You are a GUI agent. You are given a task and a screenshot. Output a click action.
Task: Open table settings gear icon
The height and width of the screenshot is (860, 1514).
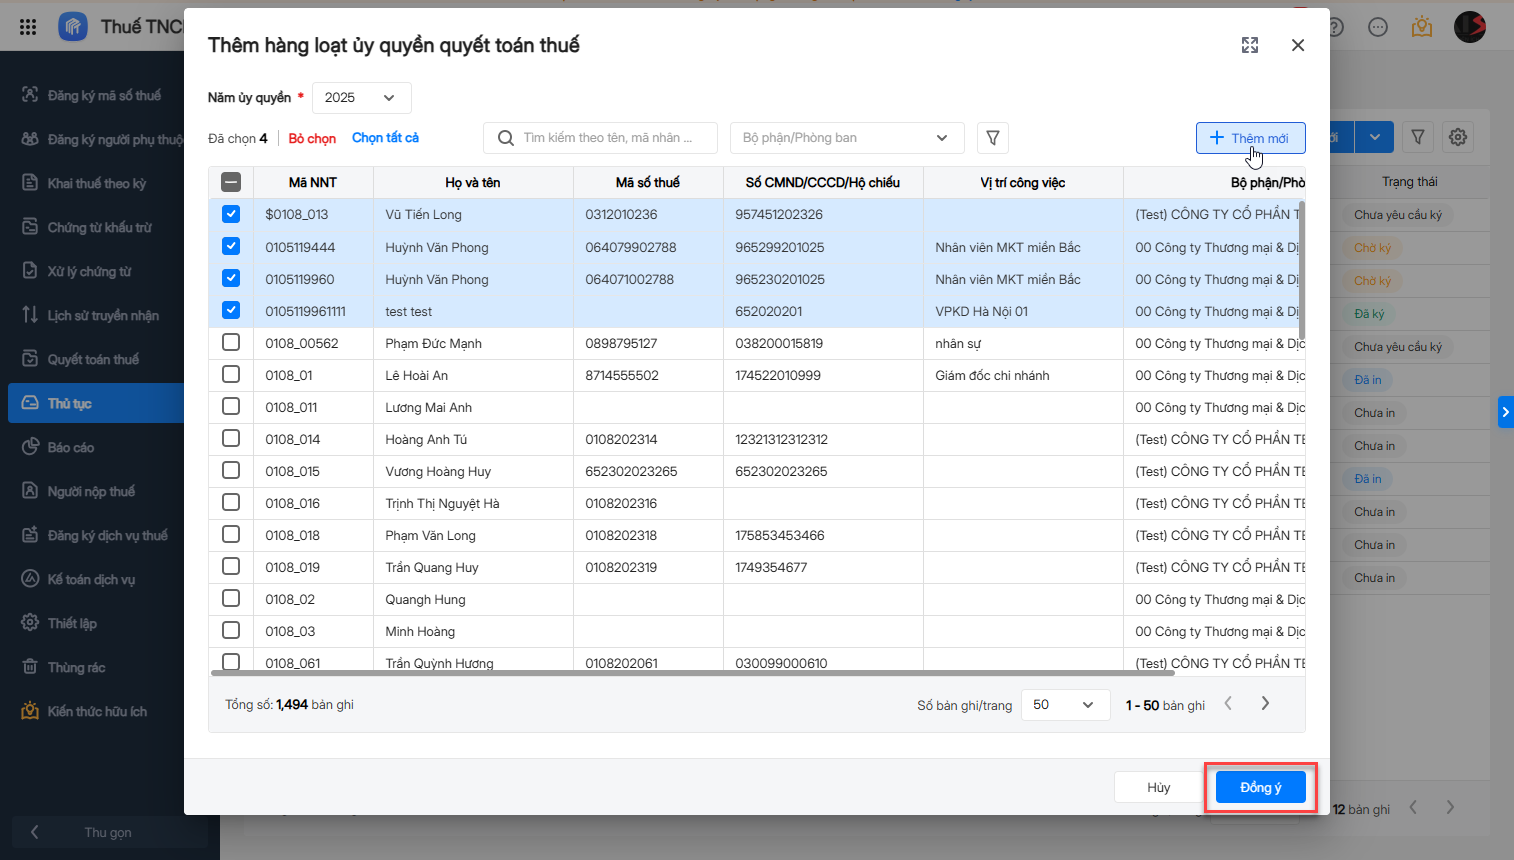[x=1458, y=137]
